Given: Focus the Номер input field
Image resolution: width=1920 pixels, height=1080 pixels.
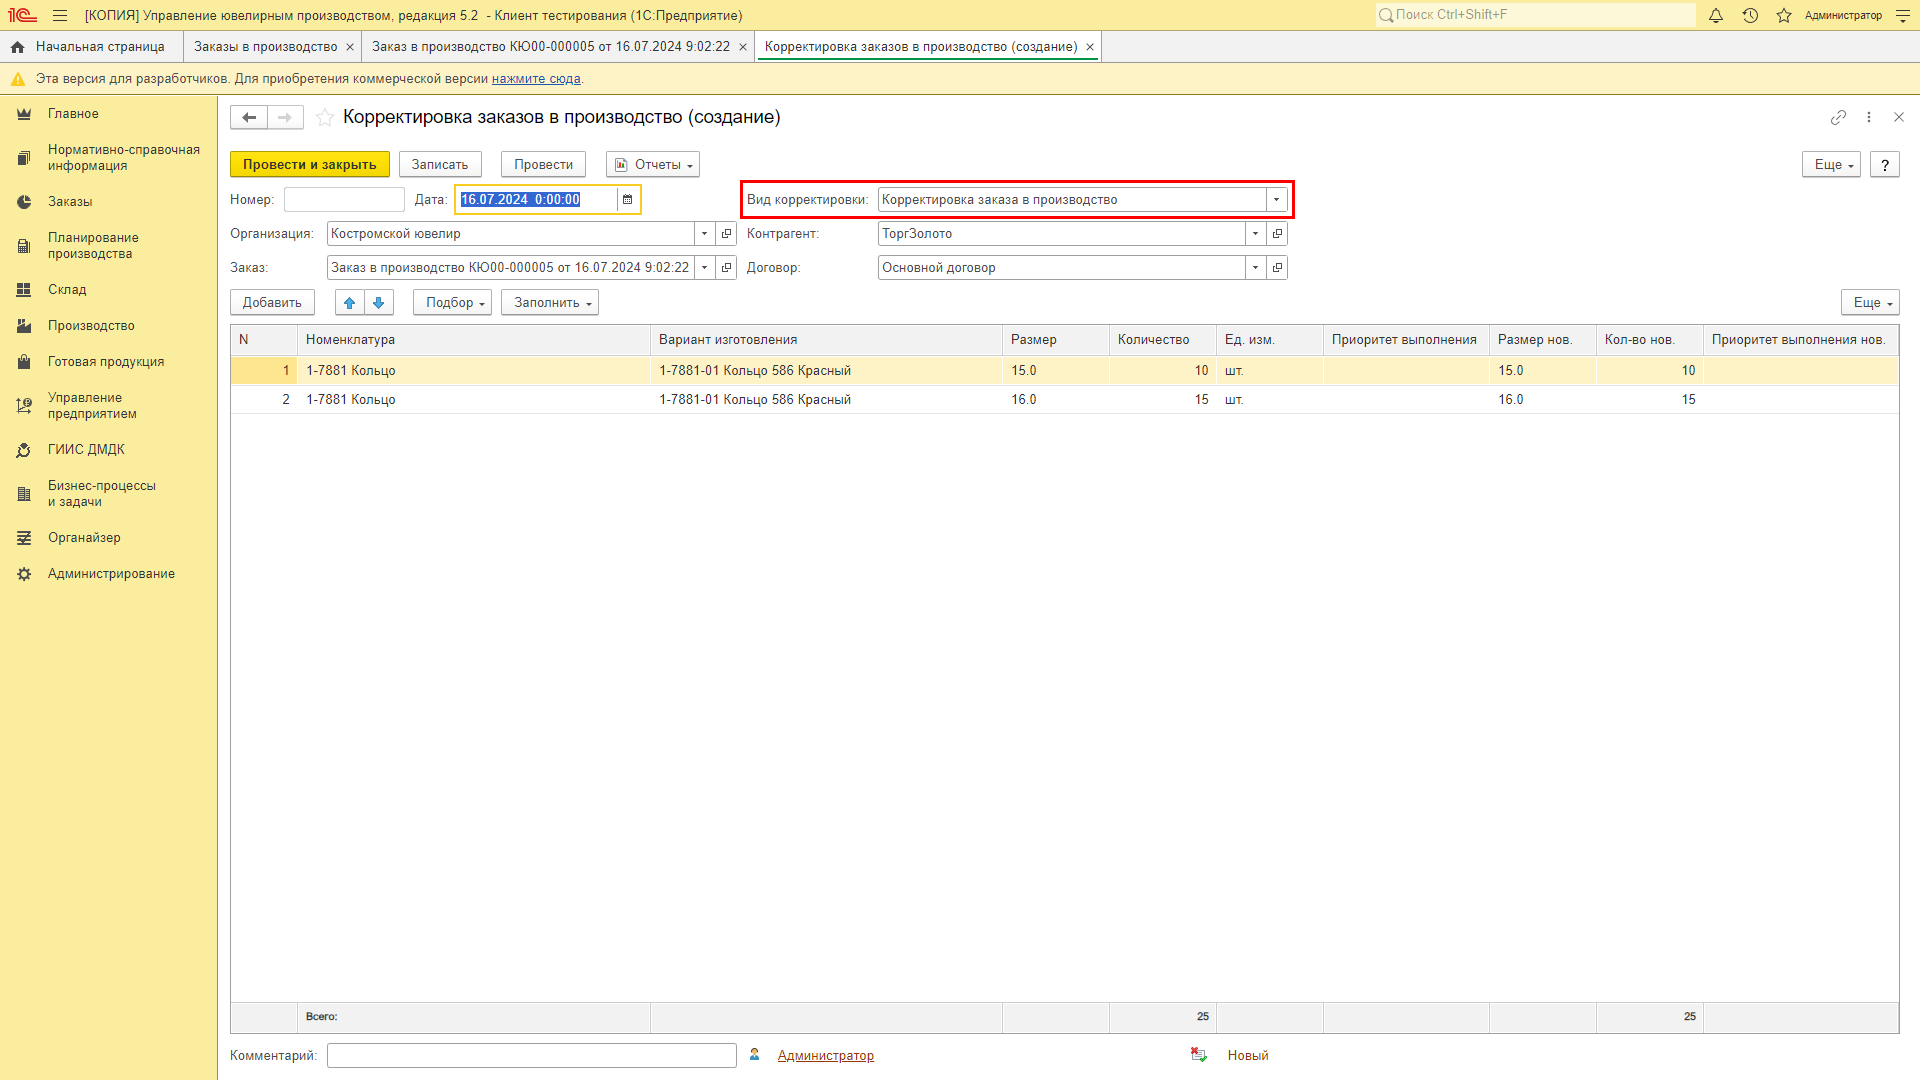Looking at the screenshot, I should pyautogui.click(x=344, y=200).
